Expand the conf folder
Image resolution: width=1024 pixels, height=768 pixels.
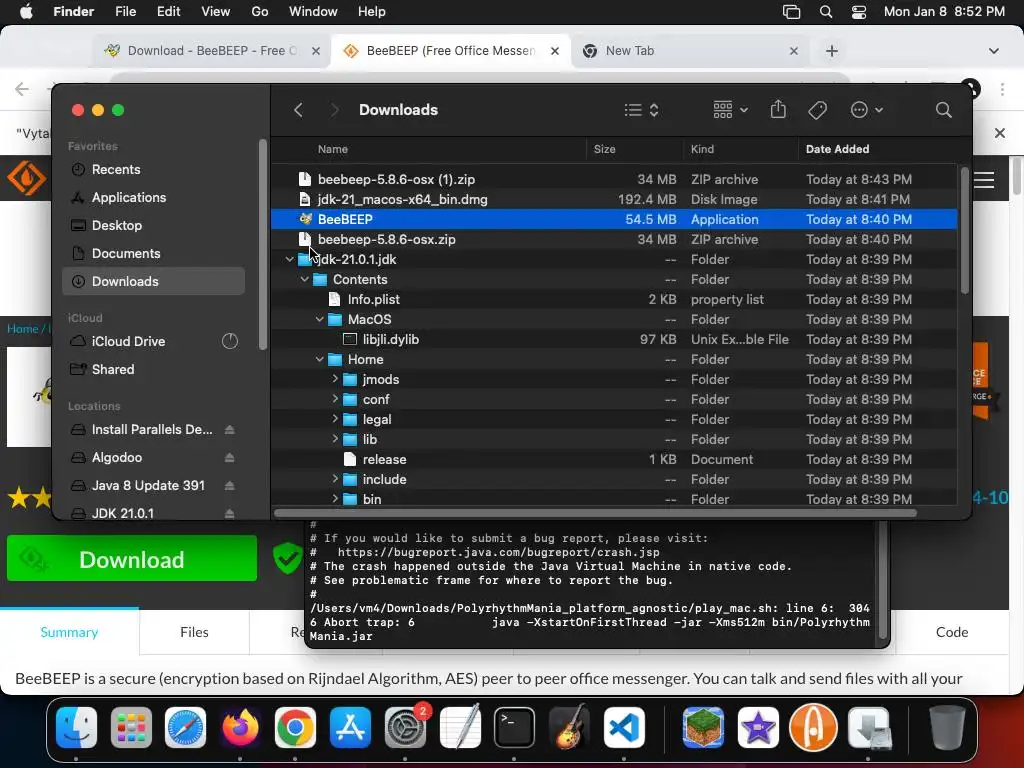pyautogui.click(x=334, y=399)
